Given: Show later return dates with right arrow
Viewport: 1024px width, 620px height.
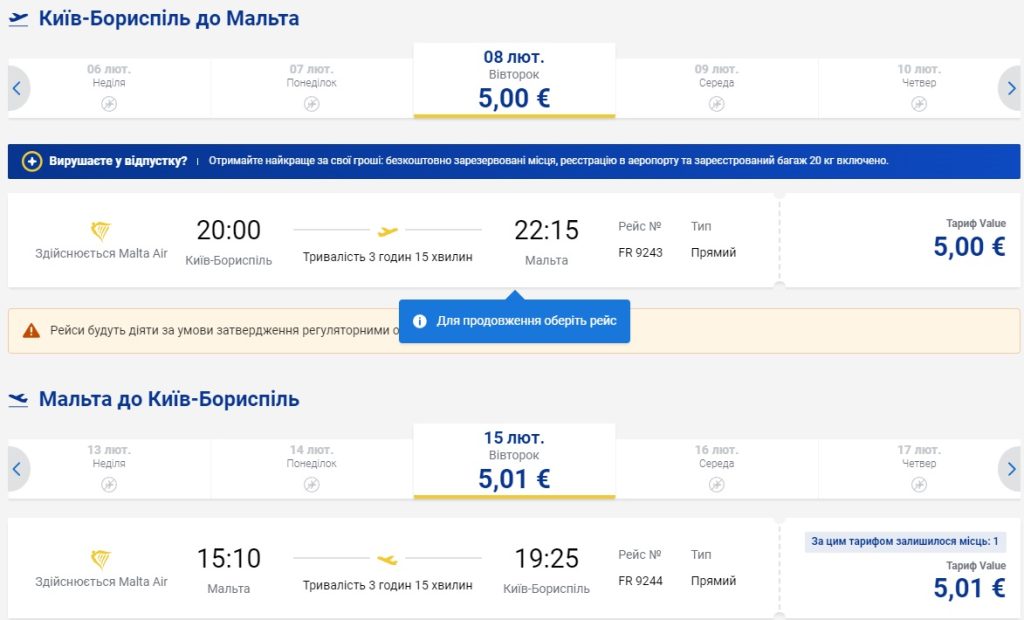Looking at the screenshot, I should 1010,468.
